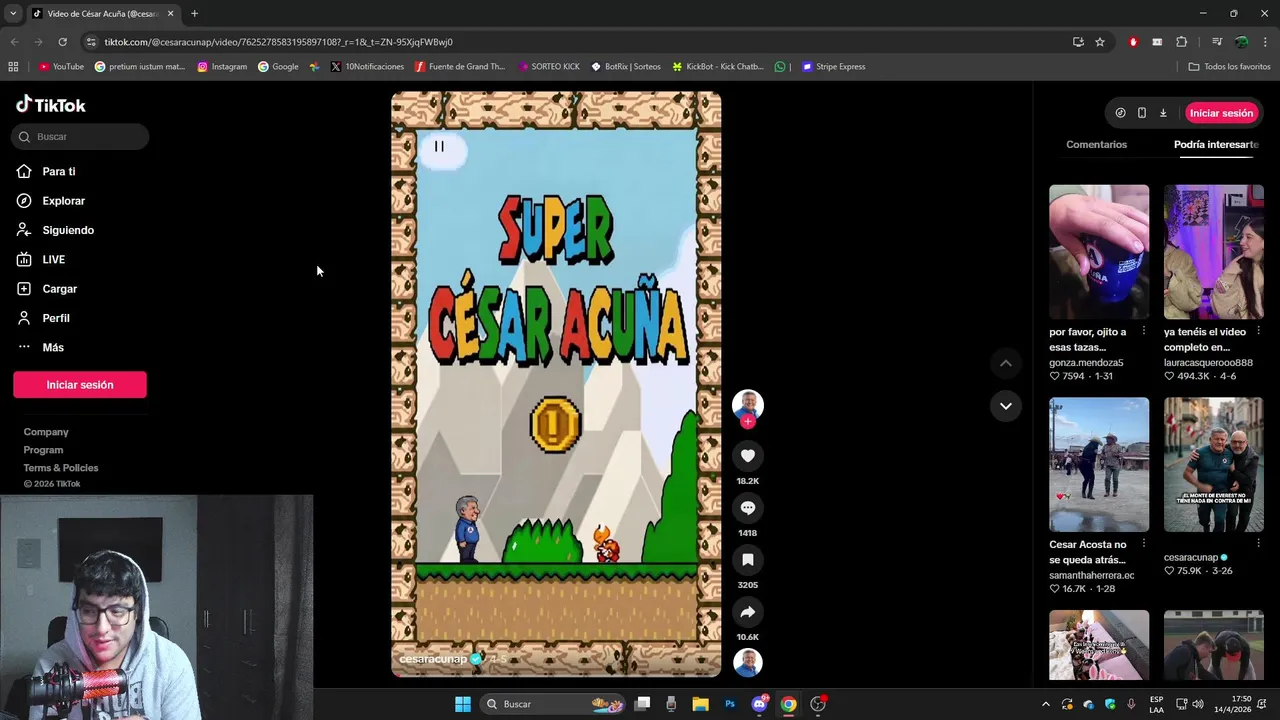The height and width of the screenshot is (720, 1280).
Task: Reload the page in Chrome
Action: tap(62, 42)
